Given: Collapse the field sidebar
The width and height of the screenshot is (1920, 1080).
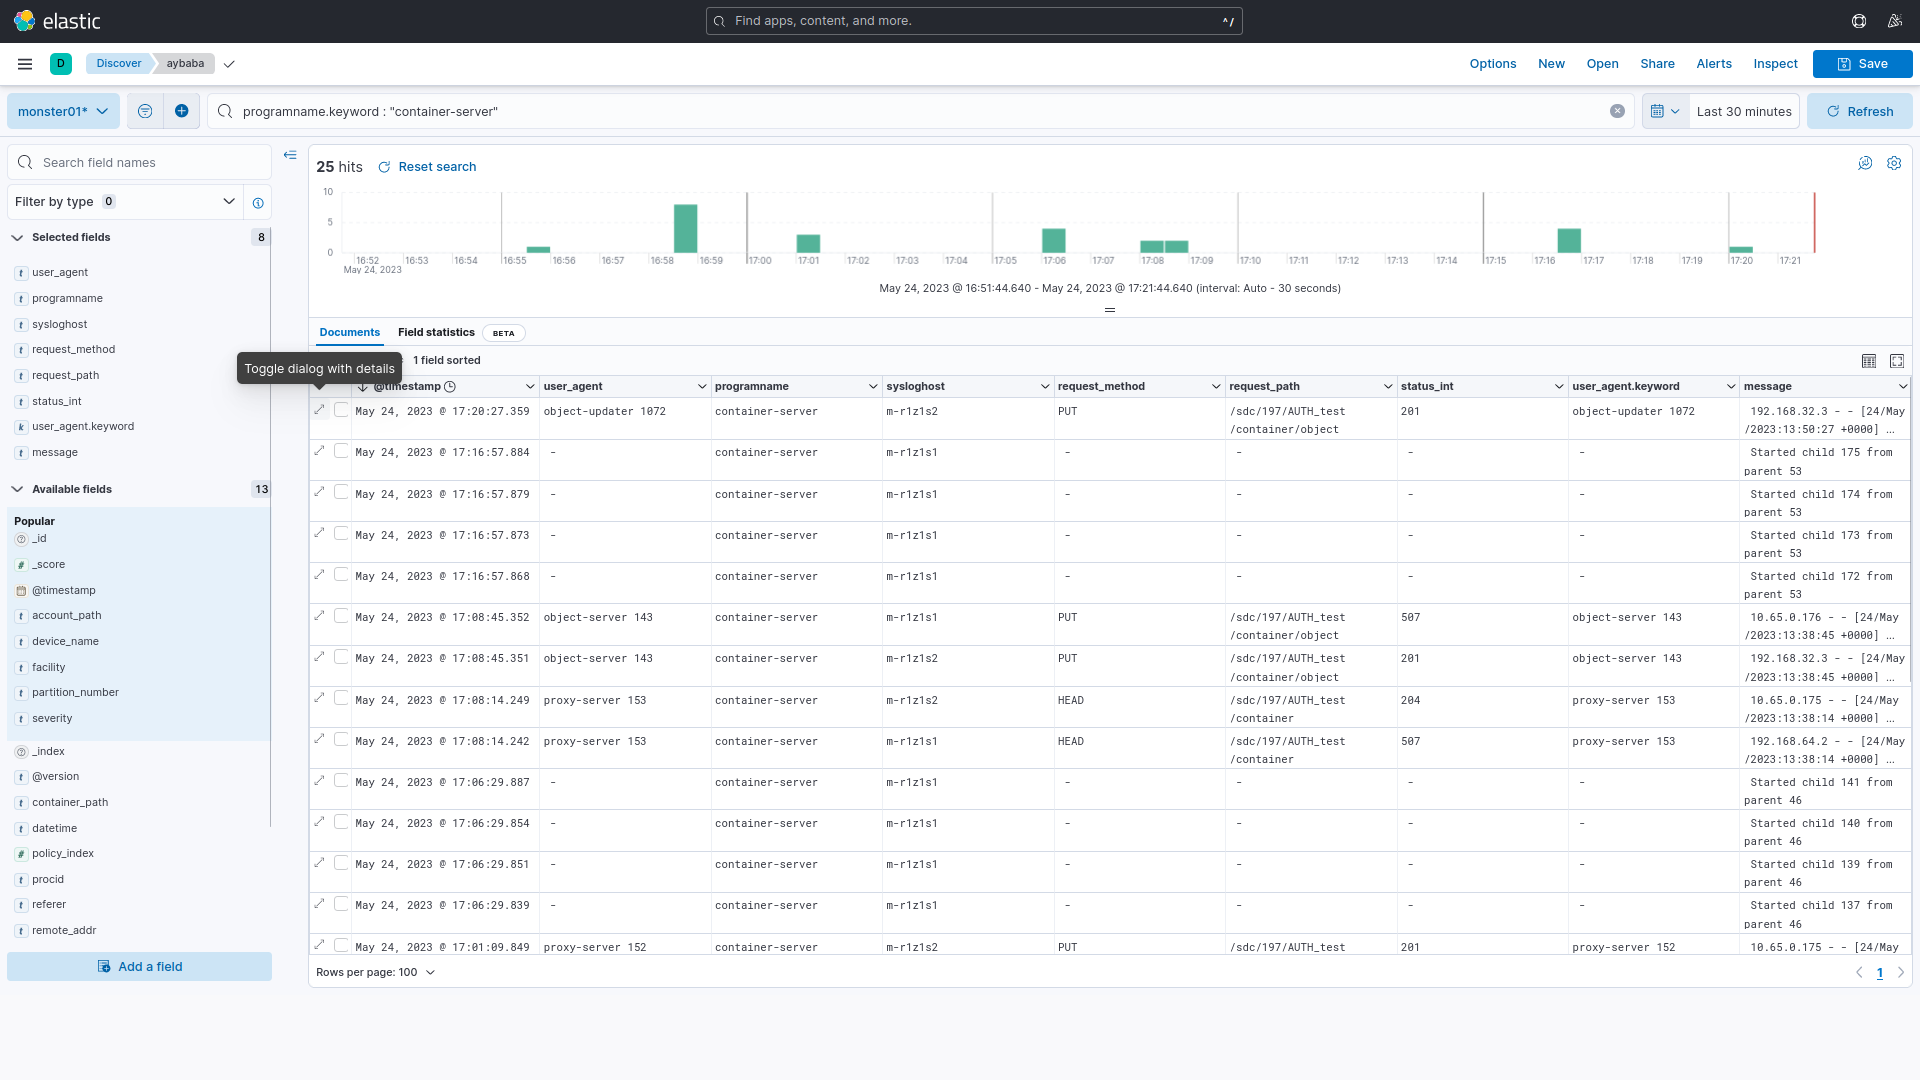Looking at the screenshot, I should [x=290, y=155].
